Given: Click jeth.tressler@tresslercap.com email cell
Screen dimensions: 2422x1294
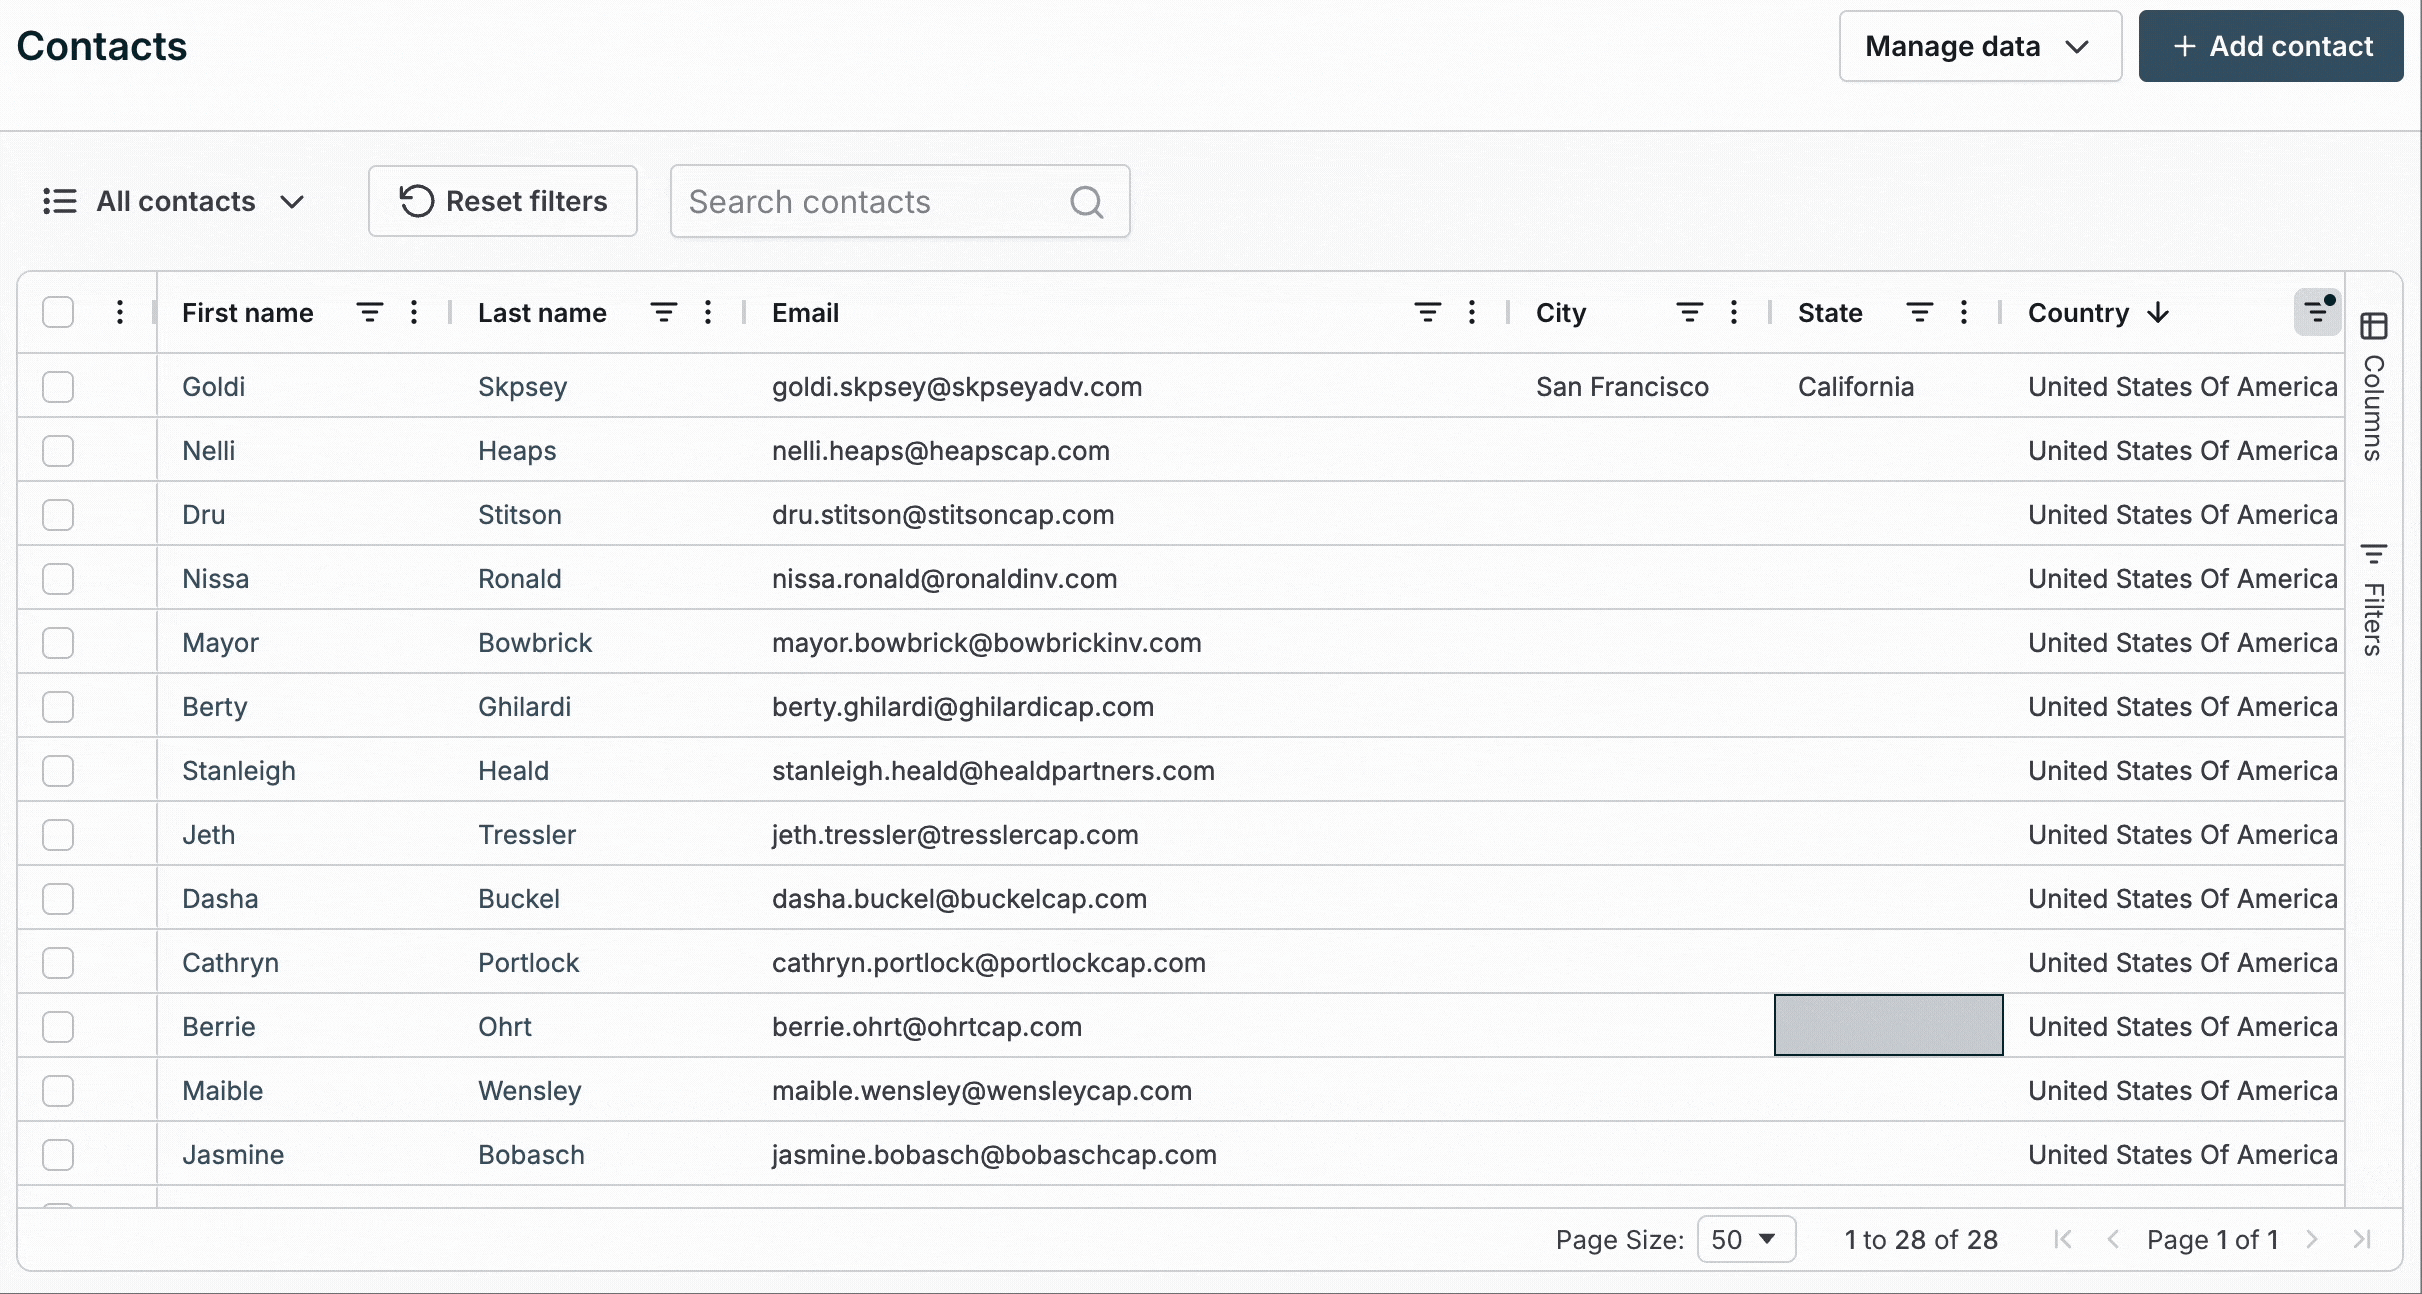Looking at the screenshot, I should click(955, 835).
